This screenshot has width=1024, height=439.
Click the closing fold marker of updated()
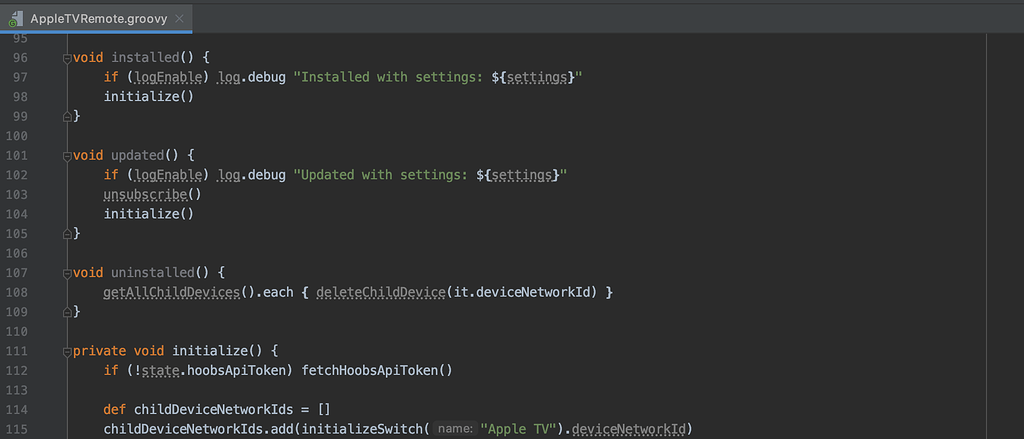coord(67,234)
